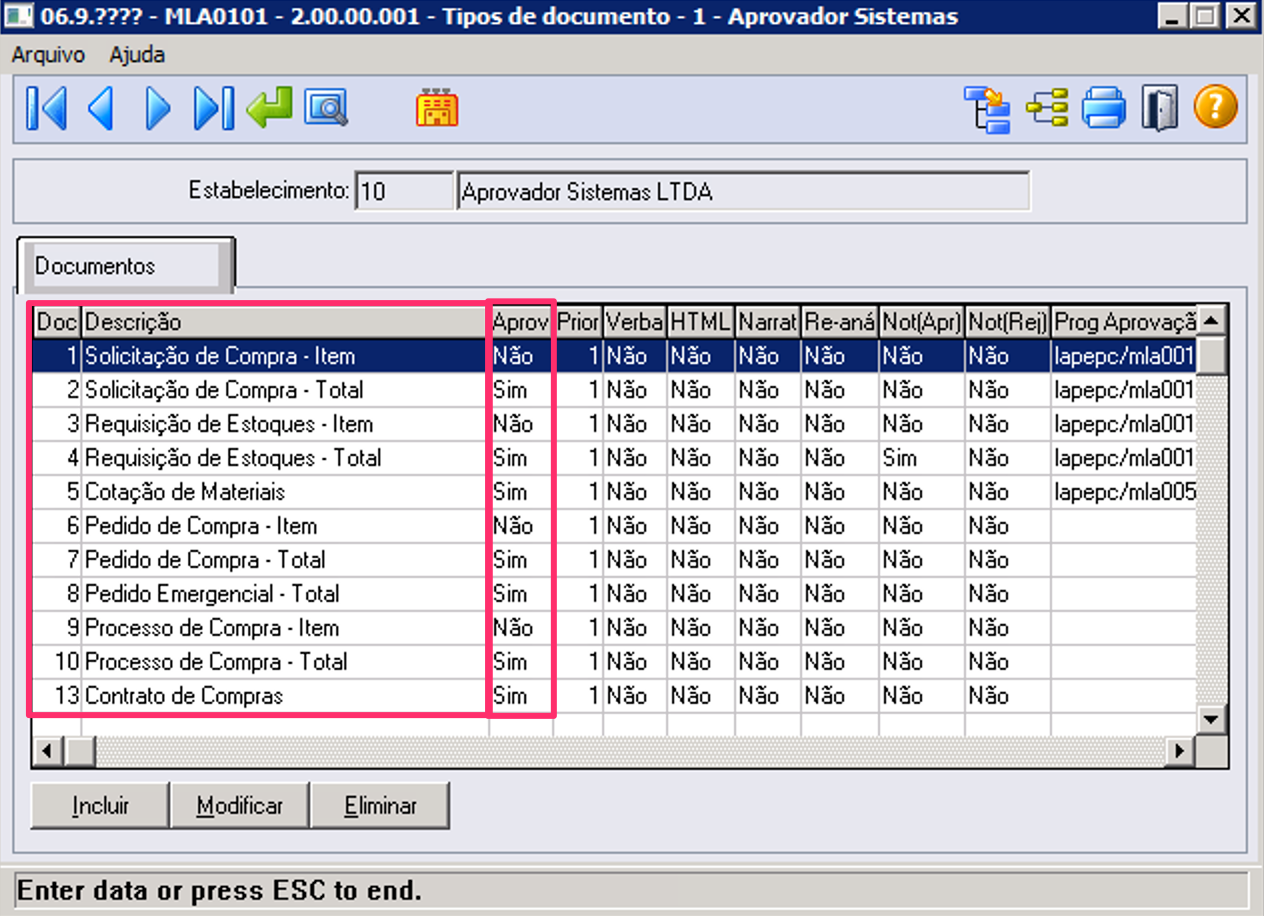Exit via the door icon
The width and height of the screenshot is (1264, 916).
click(x=1160, y=108)
